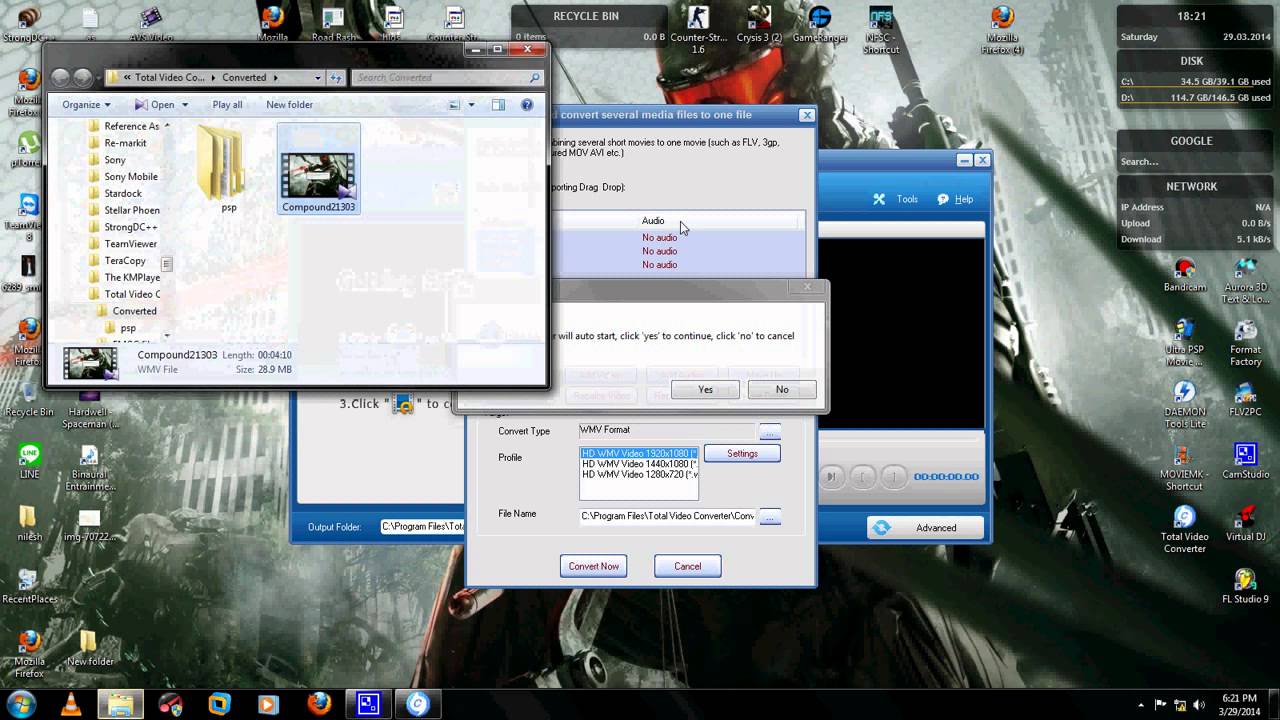Open Virtual DJ desktop icon
Viewport: 1280px width, 720px height.
[x=1245, y=524]
